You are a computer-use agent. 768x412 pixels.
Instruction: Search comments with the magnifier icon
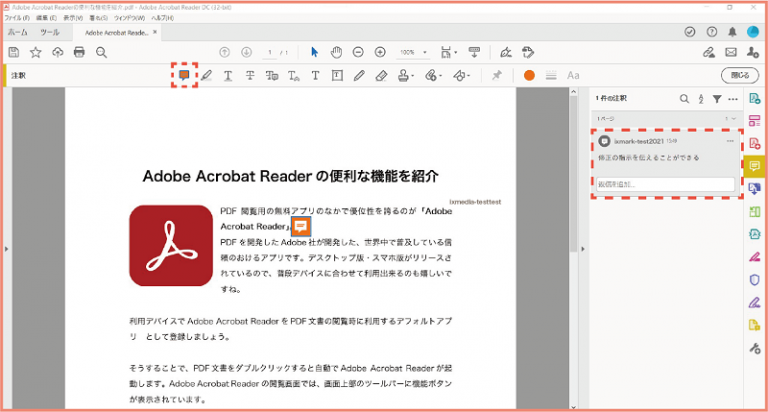point(684,99)
